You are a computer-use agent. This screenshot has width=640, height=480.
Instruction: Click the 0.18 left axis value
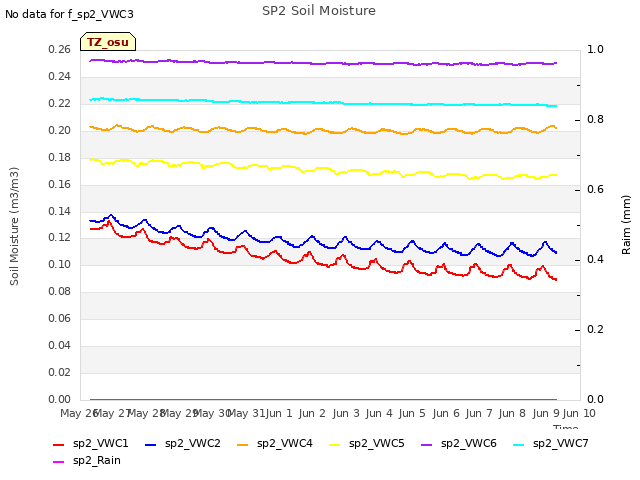click(60, 158)
